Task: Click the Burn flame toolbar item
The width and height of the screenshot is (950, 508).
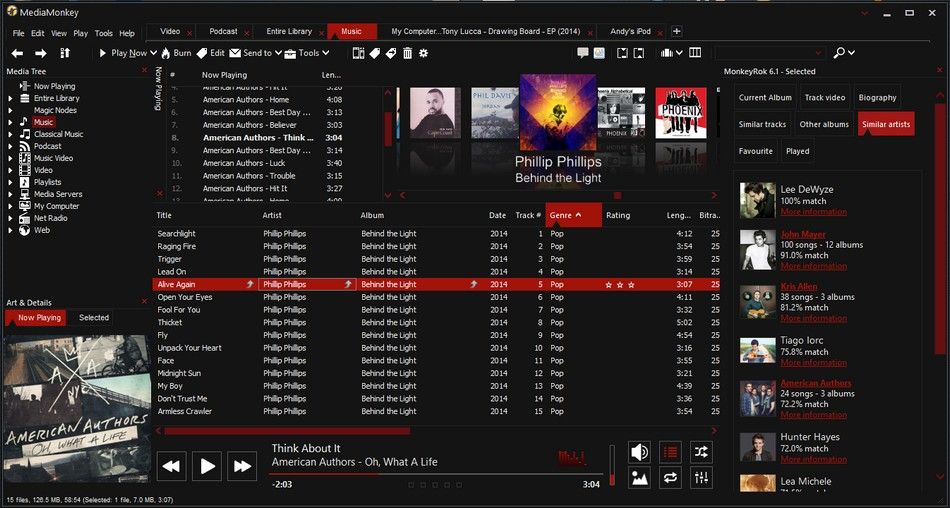Action: 176,53
